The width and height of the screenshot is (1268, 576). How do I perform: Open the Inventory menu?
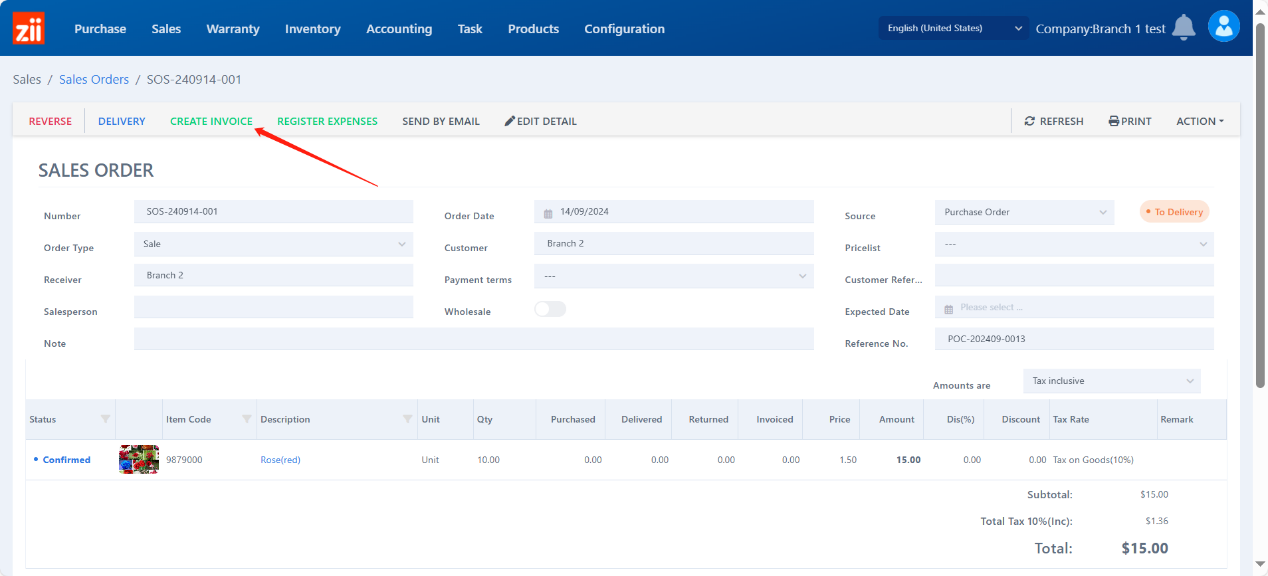[x=312, y=29]
